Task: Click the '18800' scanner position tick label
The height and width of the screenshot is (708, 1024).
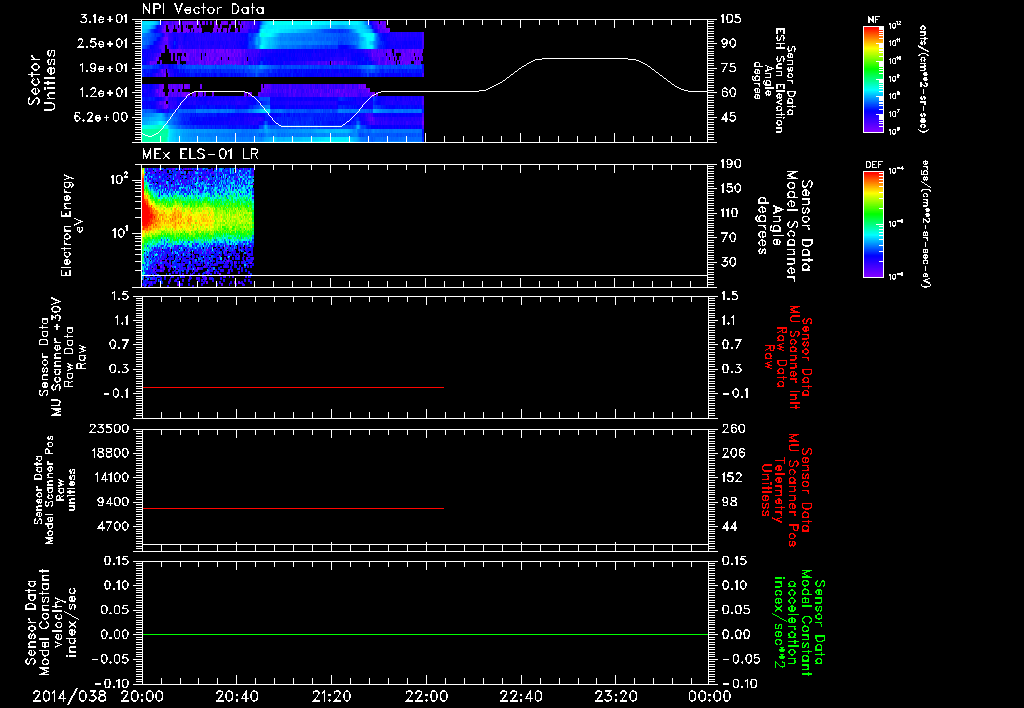Action: click(x=110, y=453)
